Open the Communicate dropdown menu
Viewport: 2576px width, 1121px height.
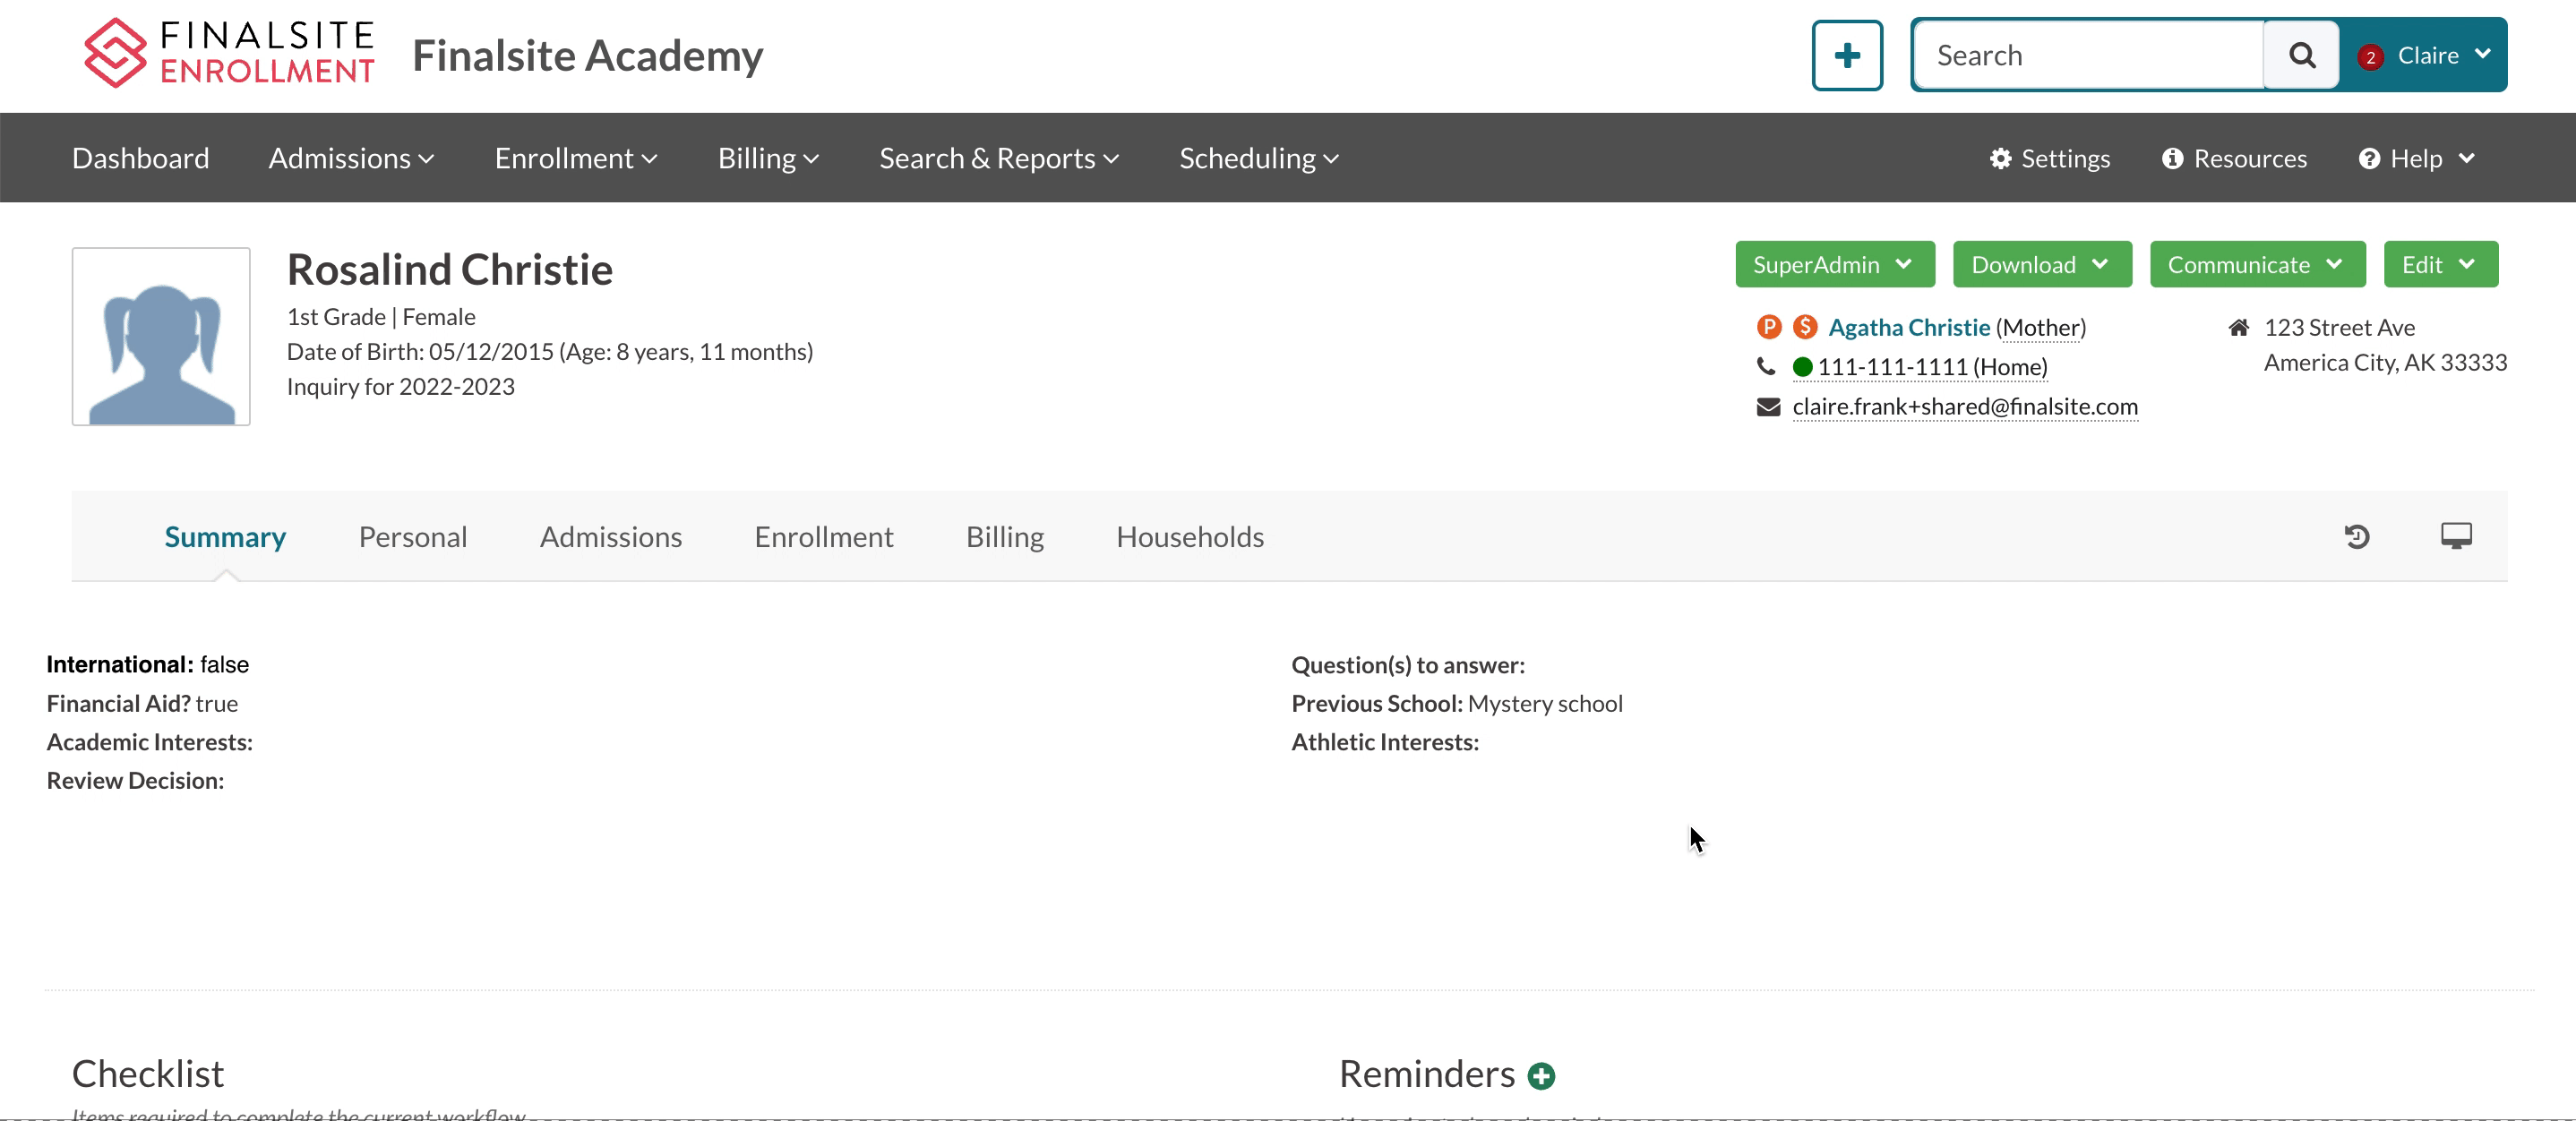2256,265
